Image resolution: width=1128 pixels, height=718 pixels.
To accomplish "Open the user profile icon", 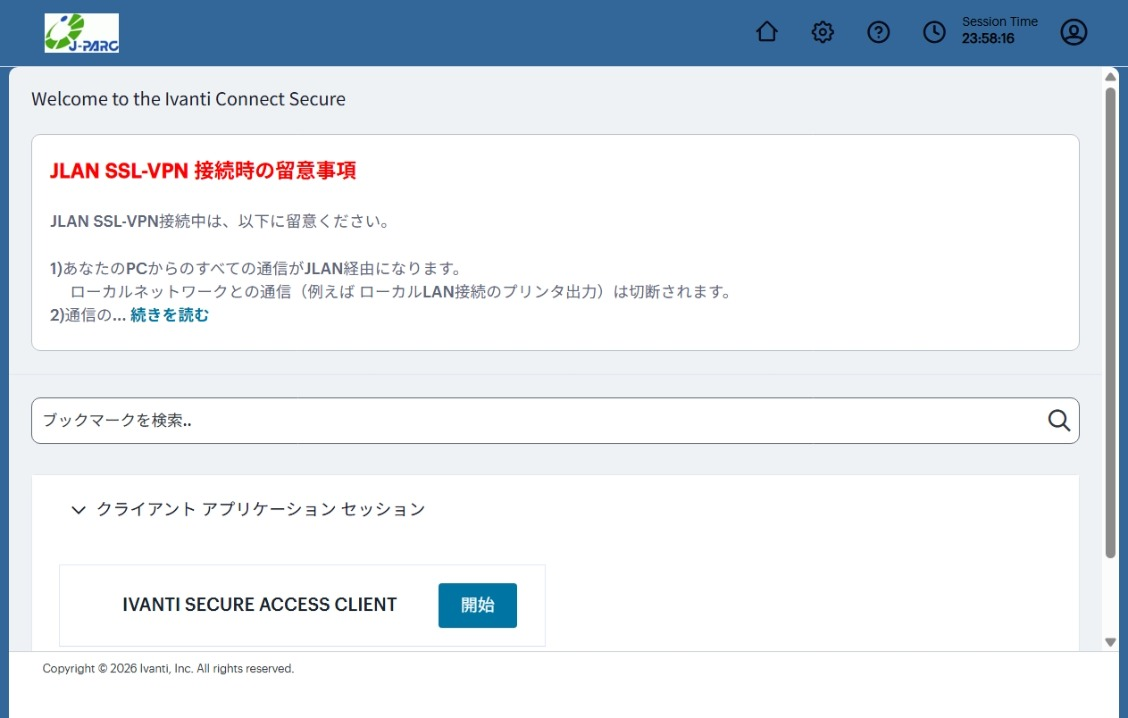I will coord(1073,32).
